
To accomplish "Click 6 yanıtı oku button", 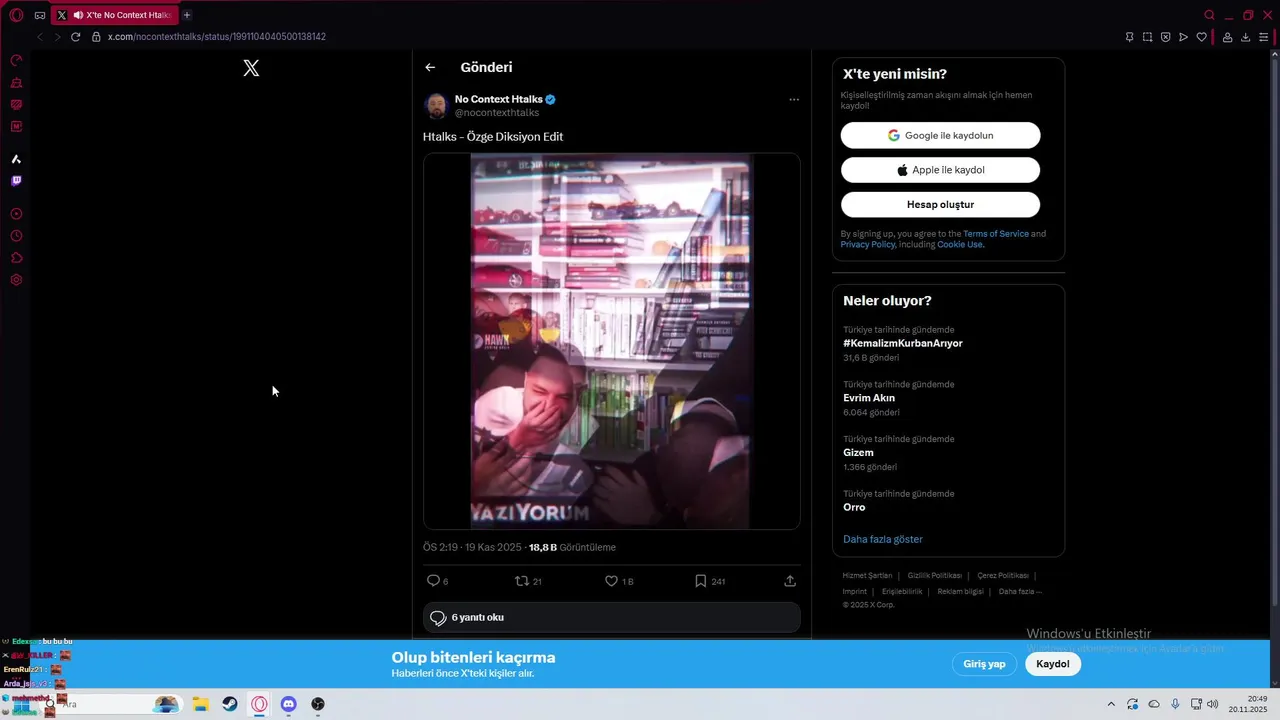I will pyautogui.click(x=611, y=617).
